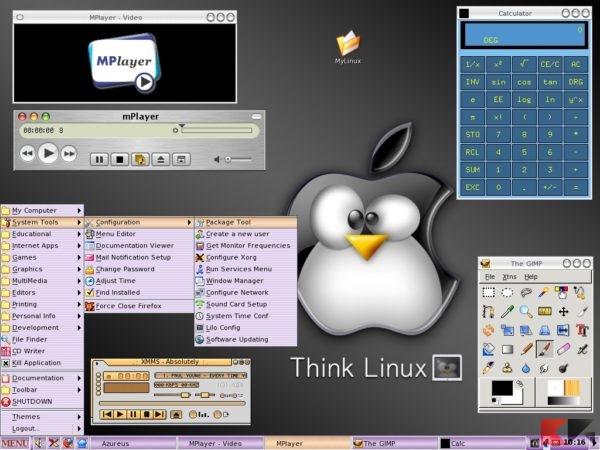Select the Rotate tool in GIMP

pos(488,330)
